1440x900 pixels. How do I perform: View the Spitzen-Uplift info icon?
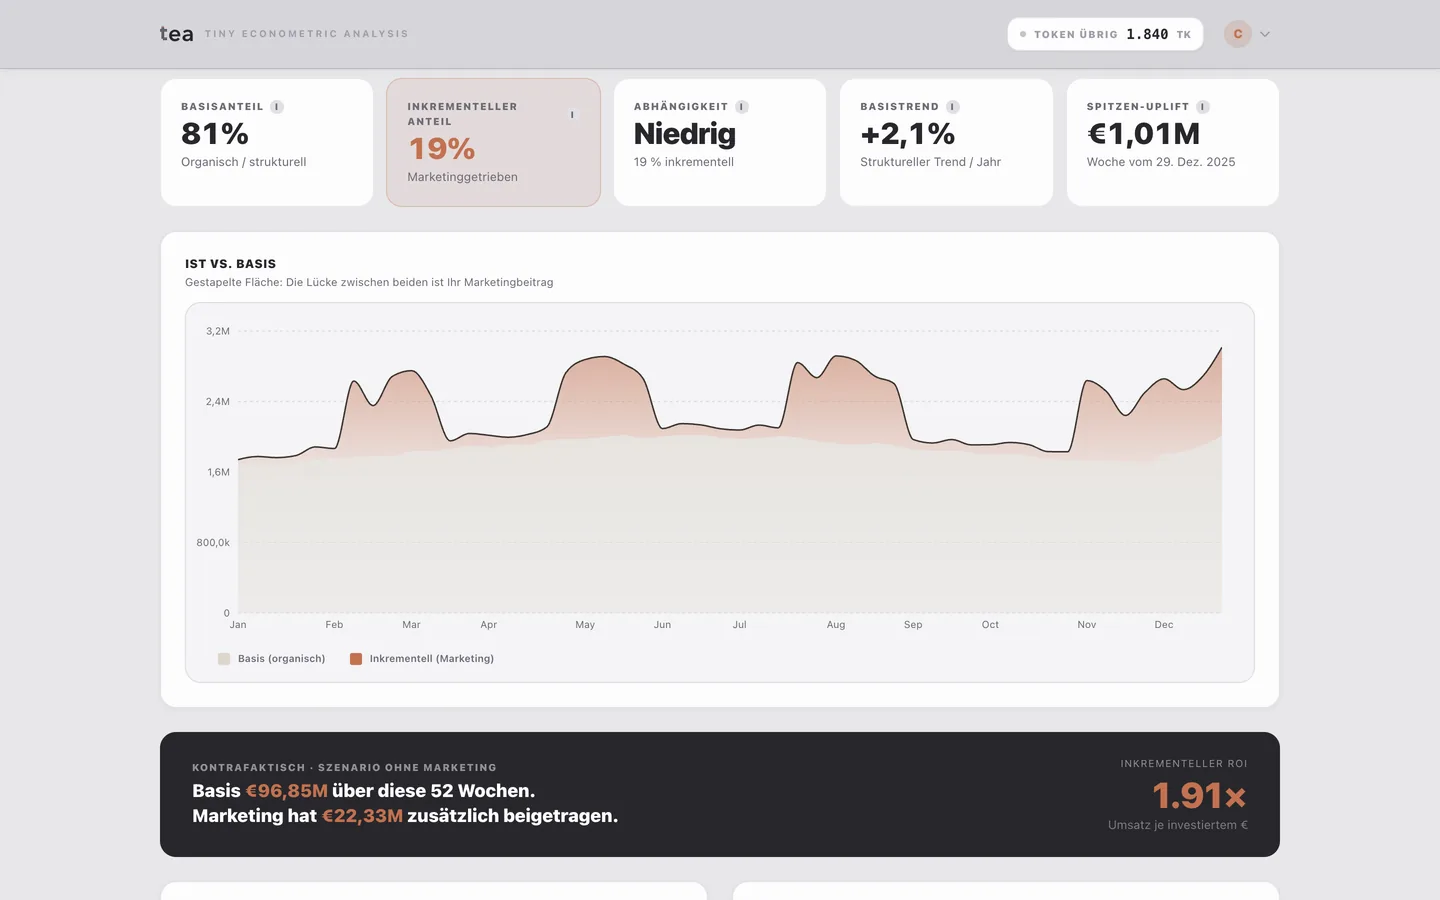tap(1203, 107)
